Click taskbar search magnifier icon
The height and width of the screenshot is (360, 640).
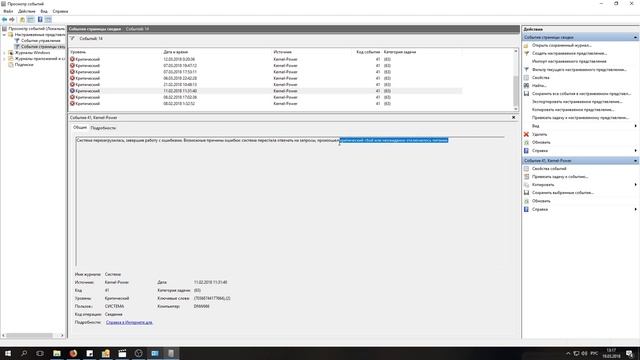[24, 353]
